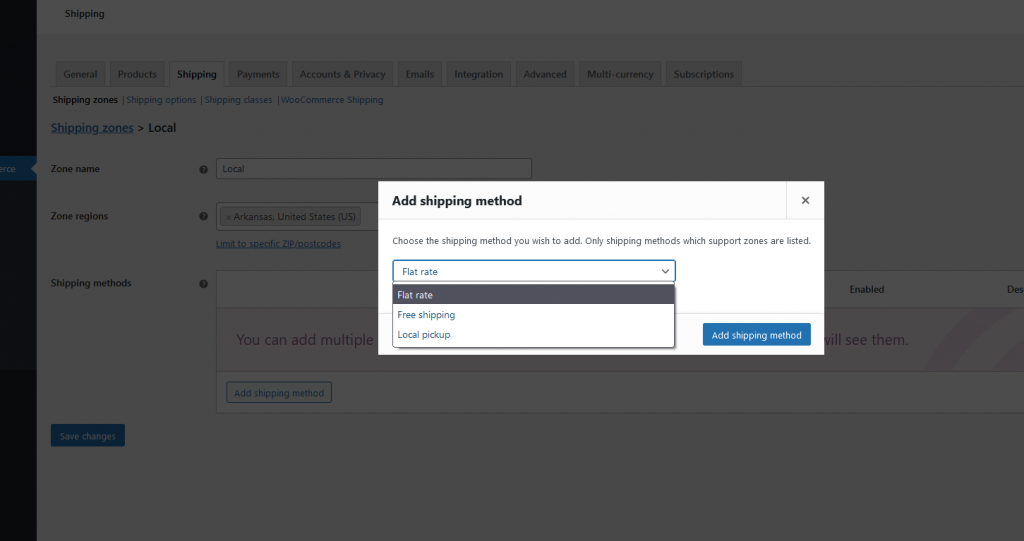This screenshot has height=541, width=1024.
Task: Expand the shipping method dropdown
Action: point(534,271)
